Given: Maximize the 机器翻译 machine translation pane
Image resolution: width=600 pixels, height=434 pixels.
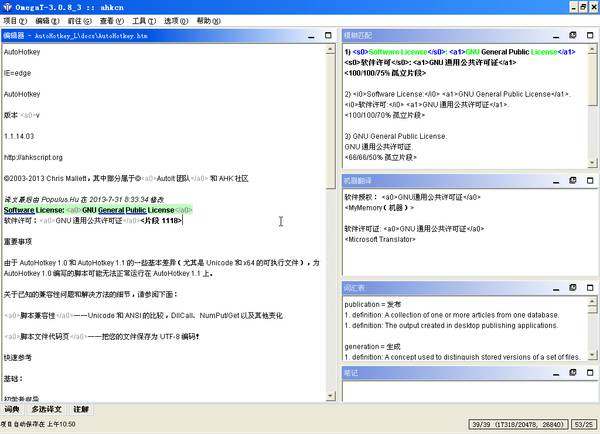Looking at the screenshot, I should click(x=590, y=181).
